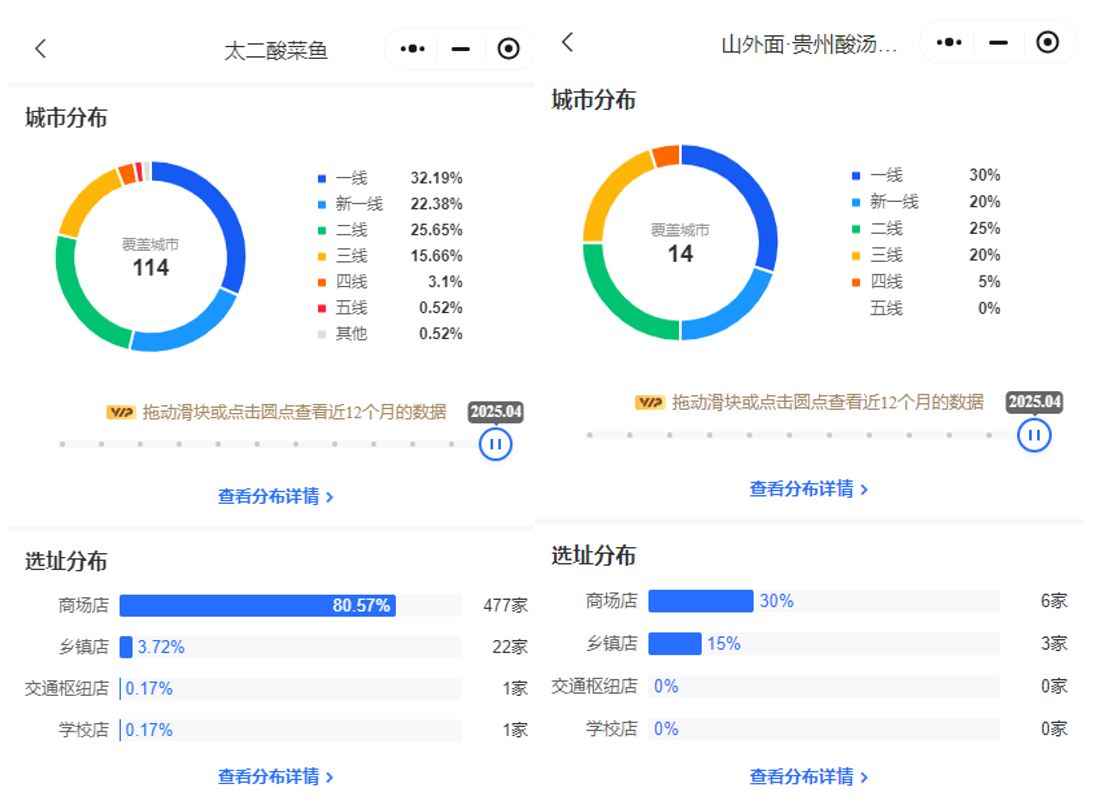
Task: Go back from 太二酸菜鱼 page
Action: 40,49
